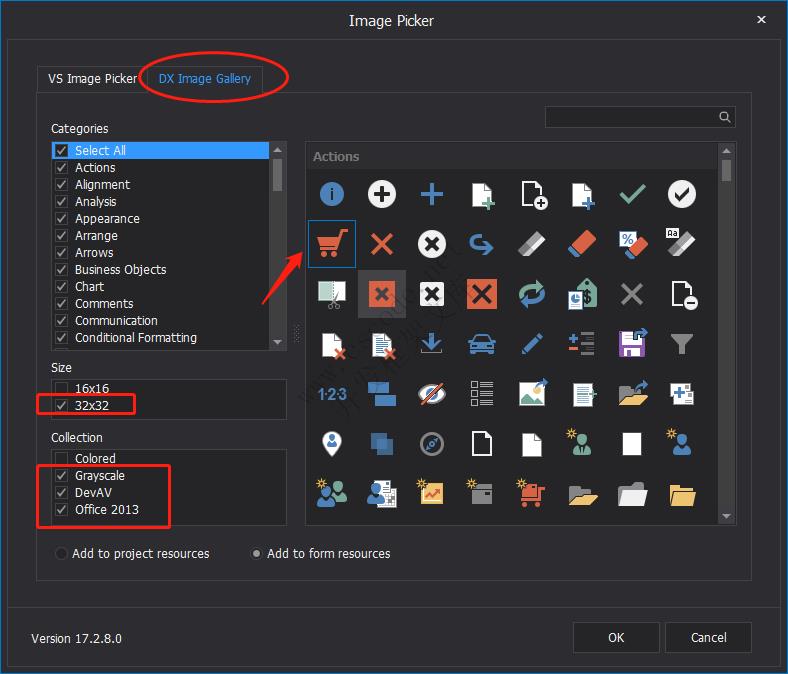Image resolution: width=788 pixels, height=674 pixels.
Task: Choose the blue car icon
Action: pos(482,343)
